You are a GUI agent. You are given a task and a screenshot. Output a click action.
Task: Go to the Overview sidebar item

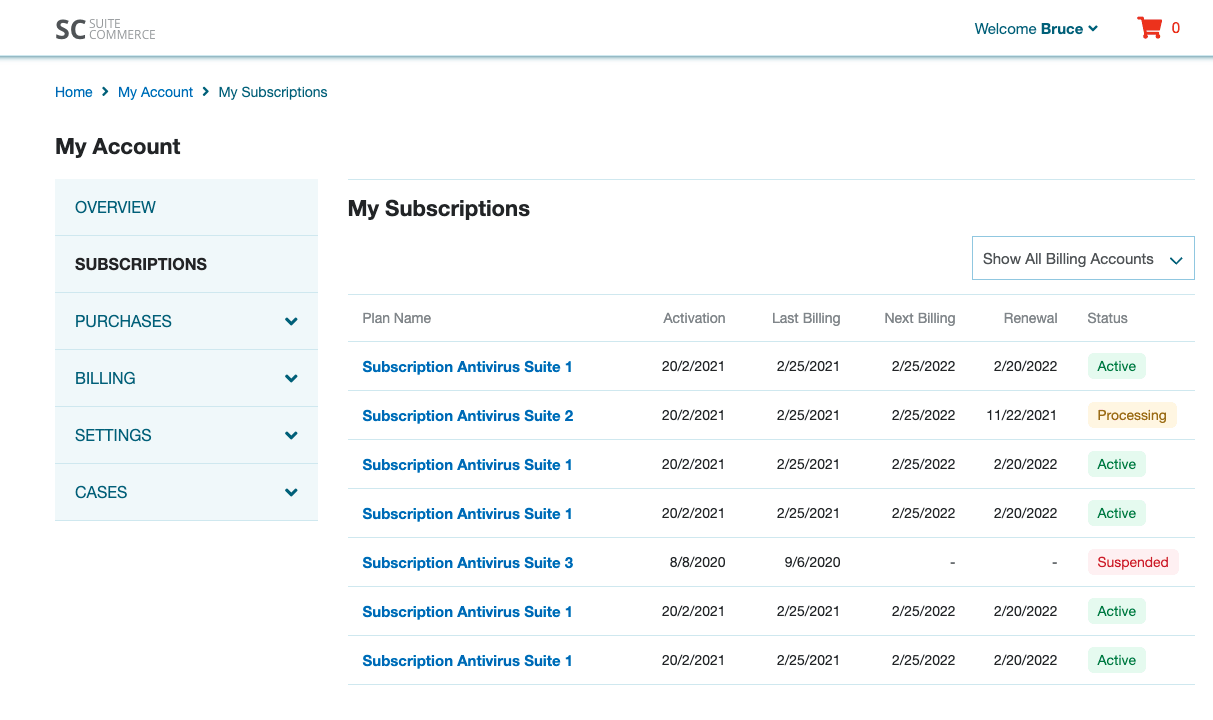tap(186, 207)
